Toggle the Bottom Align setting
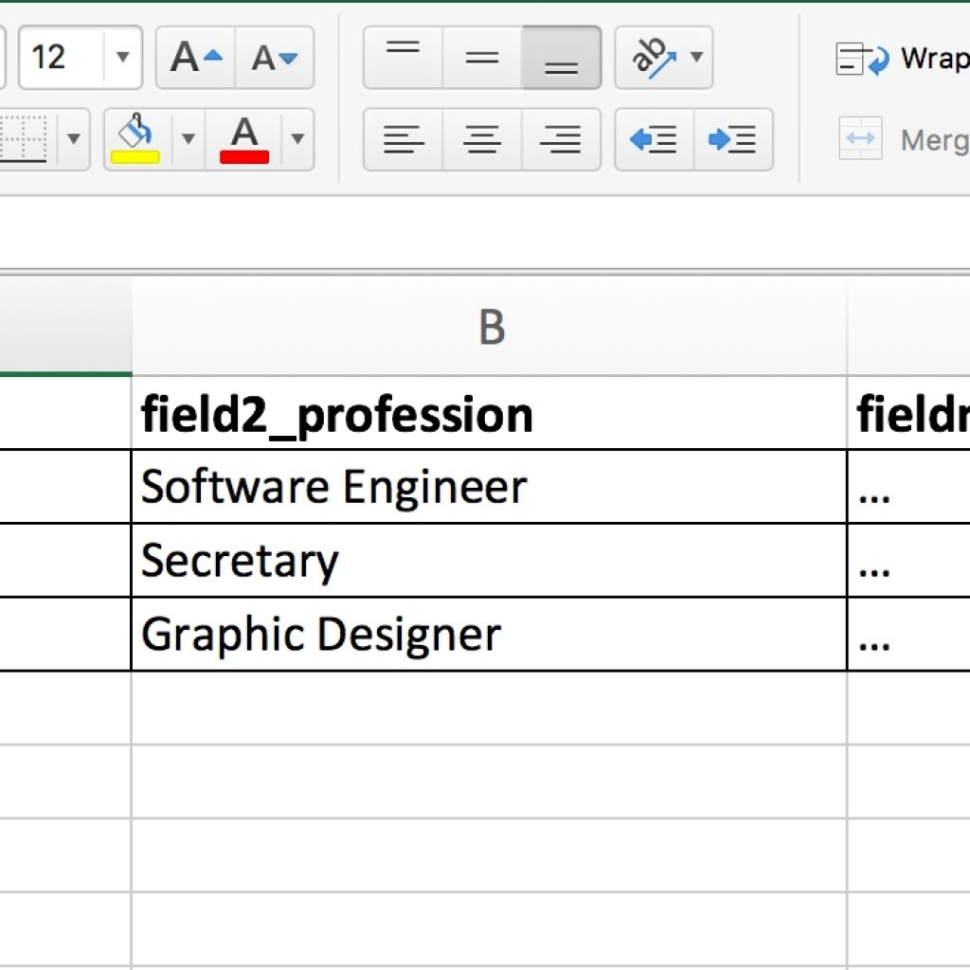The width and height of the screenshot is (970, 970). click(561, 57)
